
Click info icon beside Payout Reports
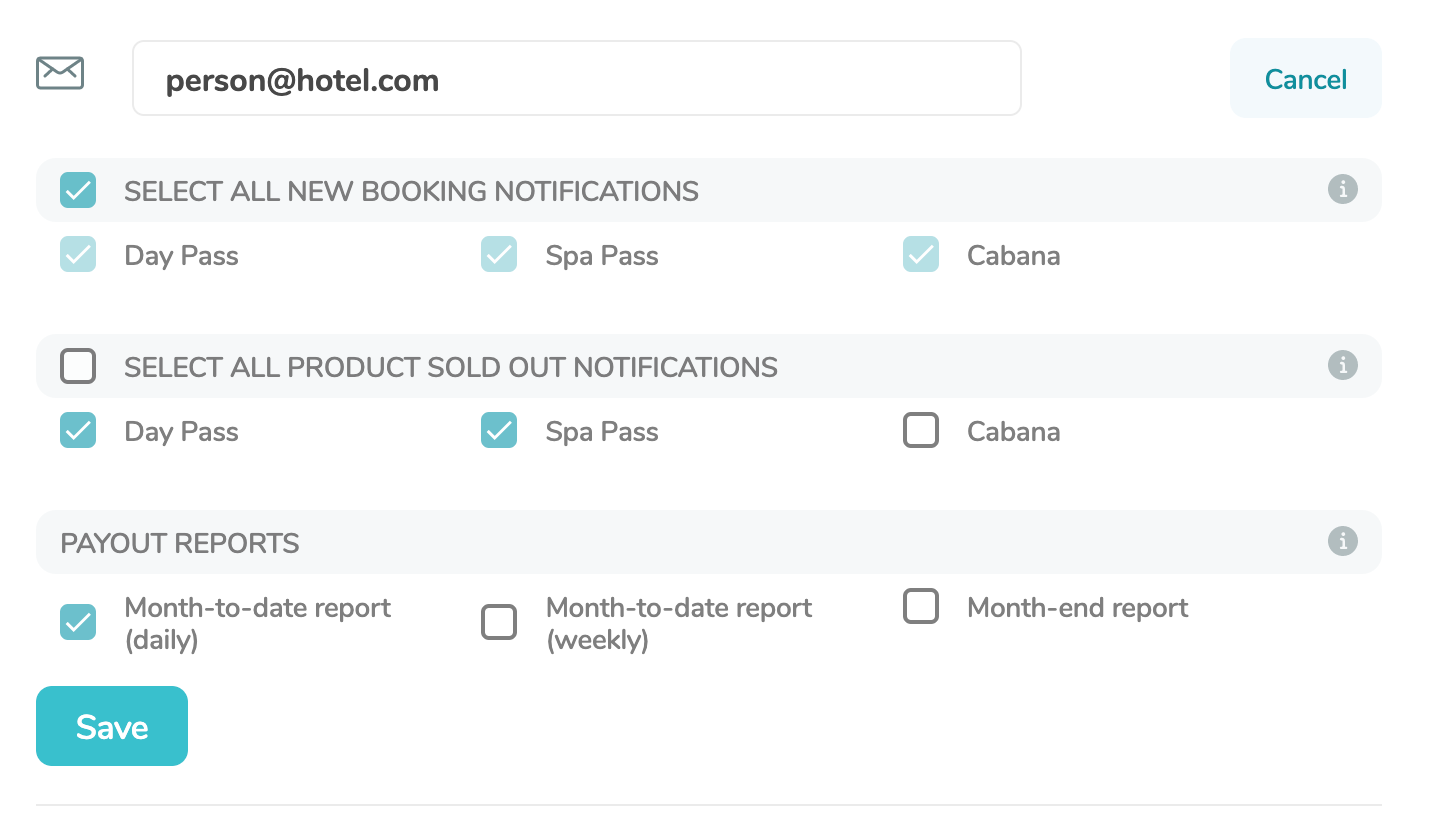point(1342,541)
